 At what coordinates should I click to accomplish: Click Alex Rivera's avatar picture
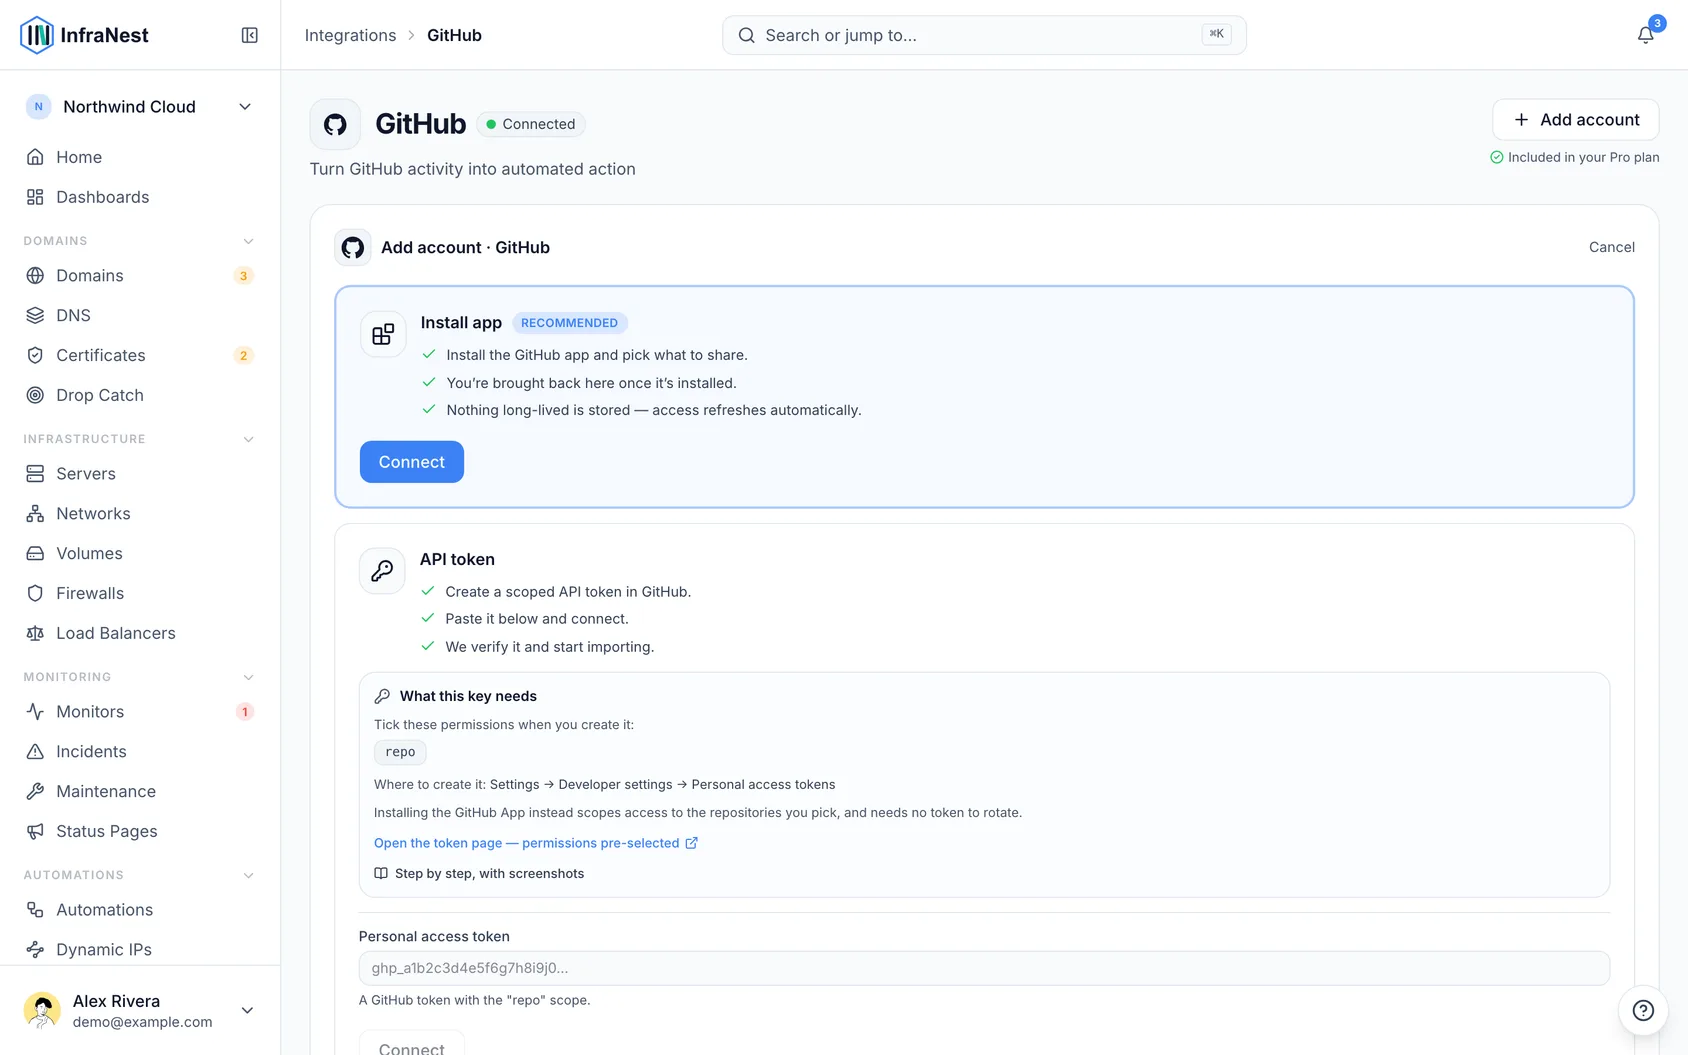point(42,1010)
